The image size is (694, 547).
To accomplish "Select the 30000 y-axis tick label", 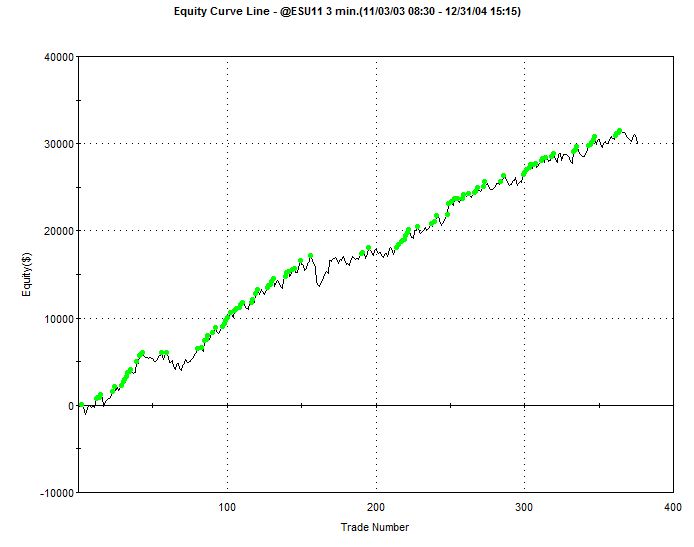I will tap(56, 144).
